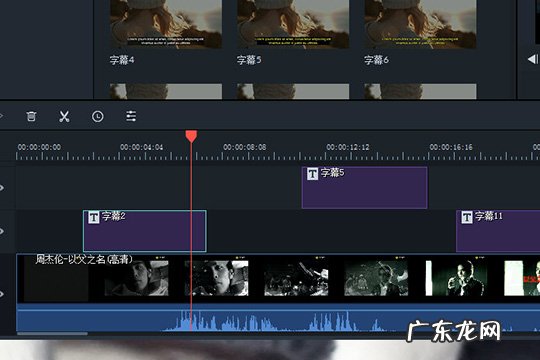Open the clock duration tool
Image resolution: width=540 pixels, height=360 pixels.
(97, 116)
